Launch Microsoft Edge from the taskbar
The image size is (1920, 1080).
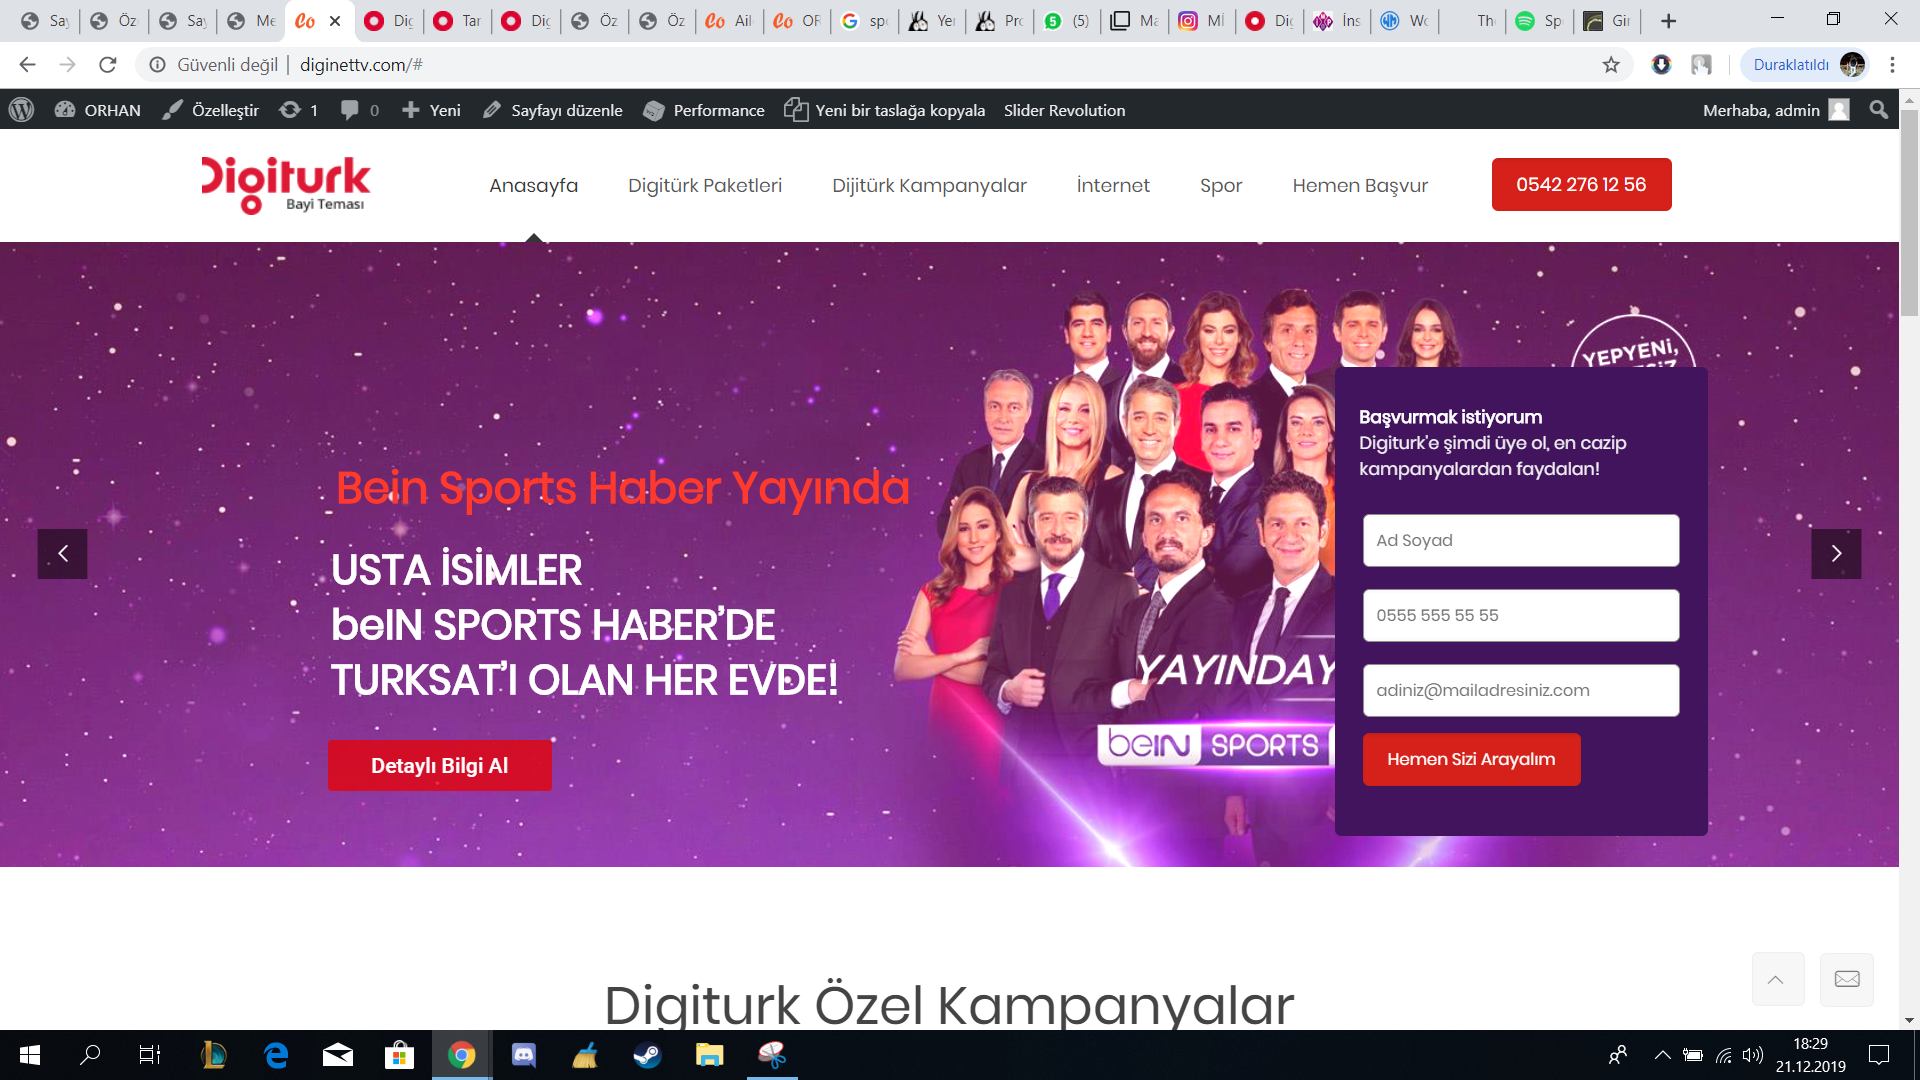point(276,1055)
